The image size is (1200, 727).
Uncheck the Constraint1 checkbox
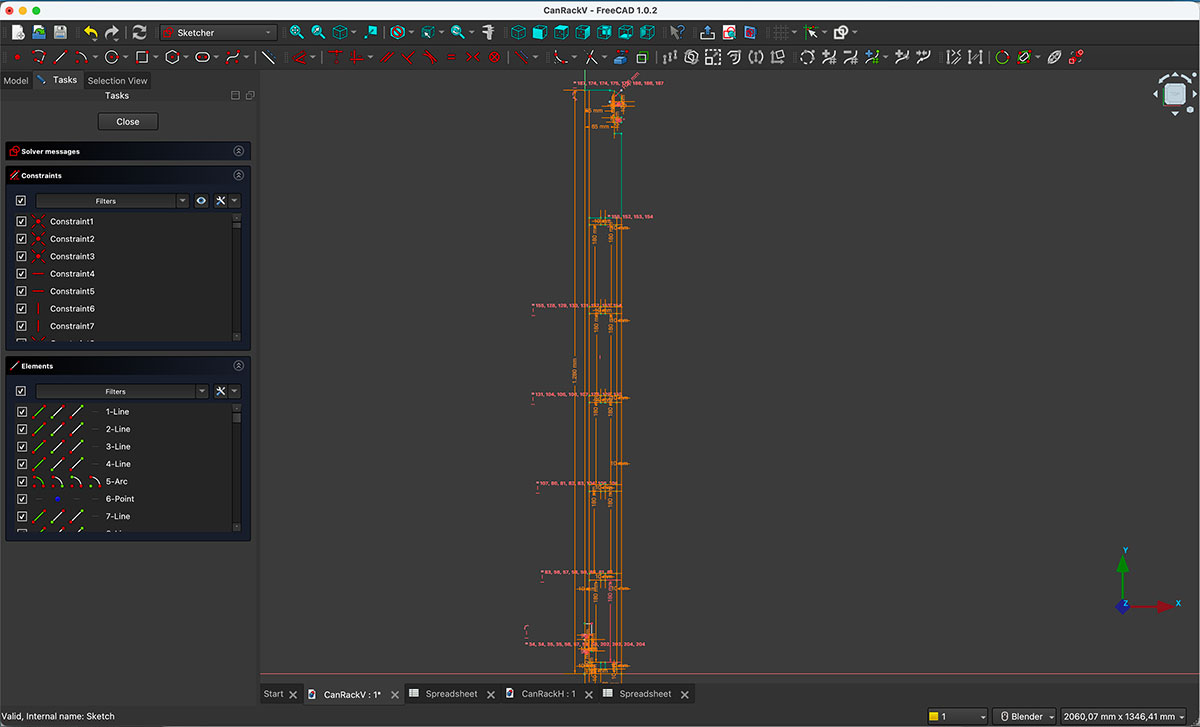tap(21, 221)
